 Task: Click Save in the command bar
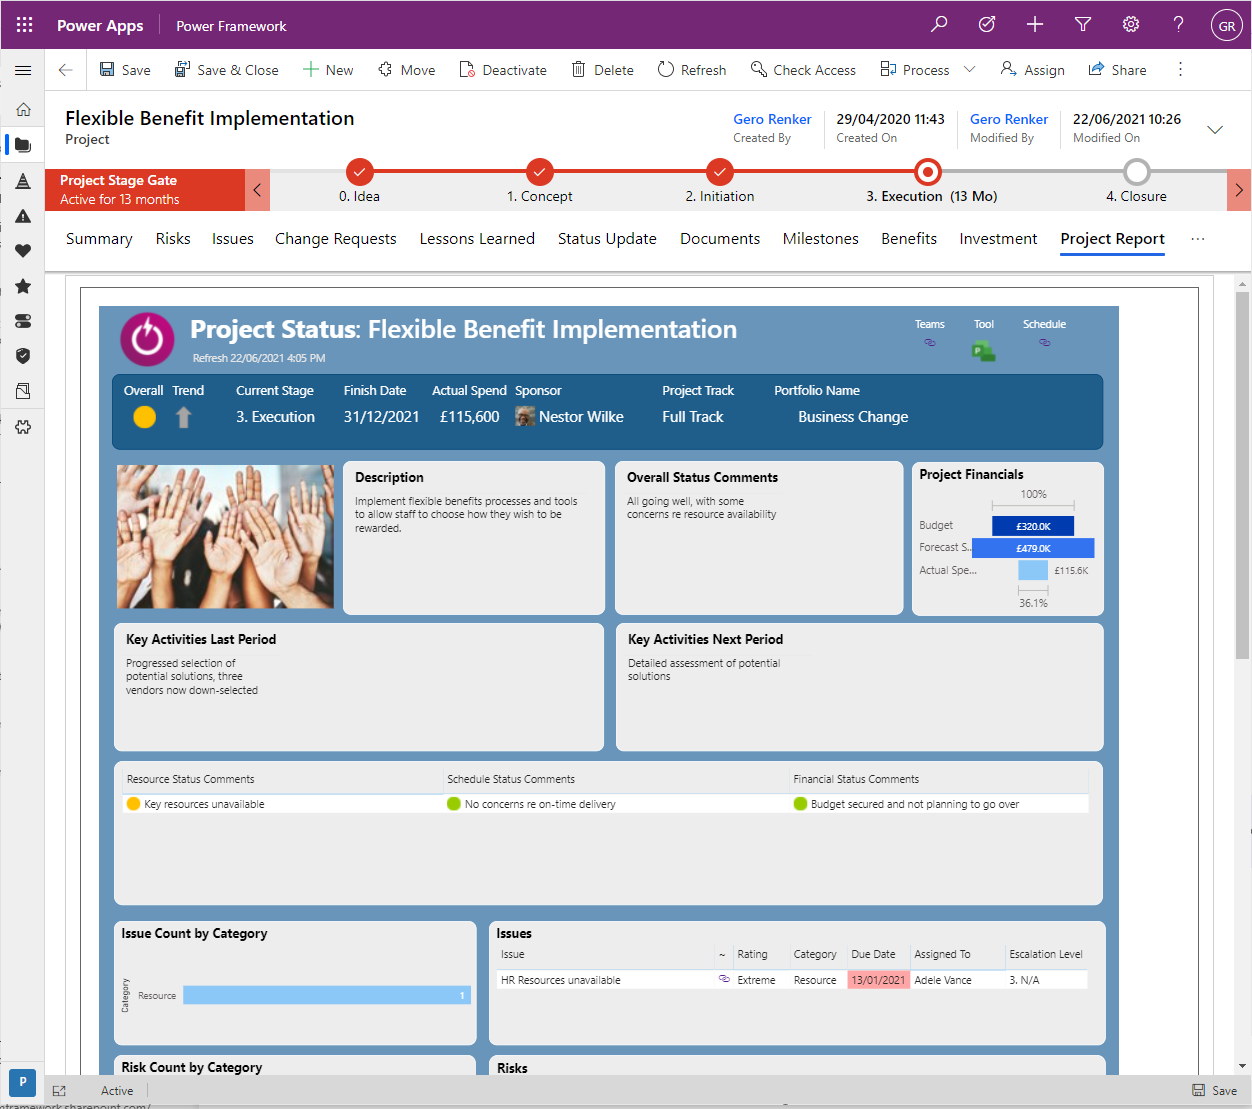125,70
